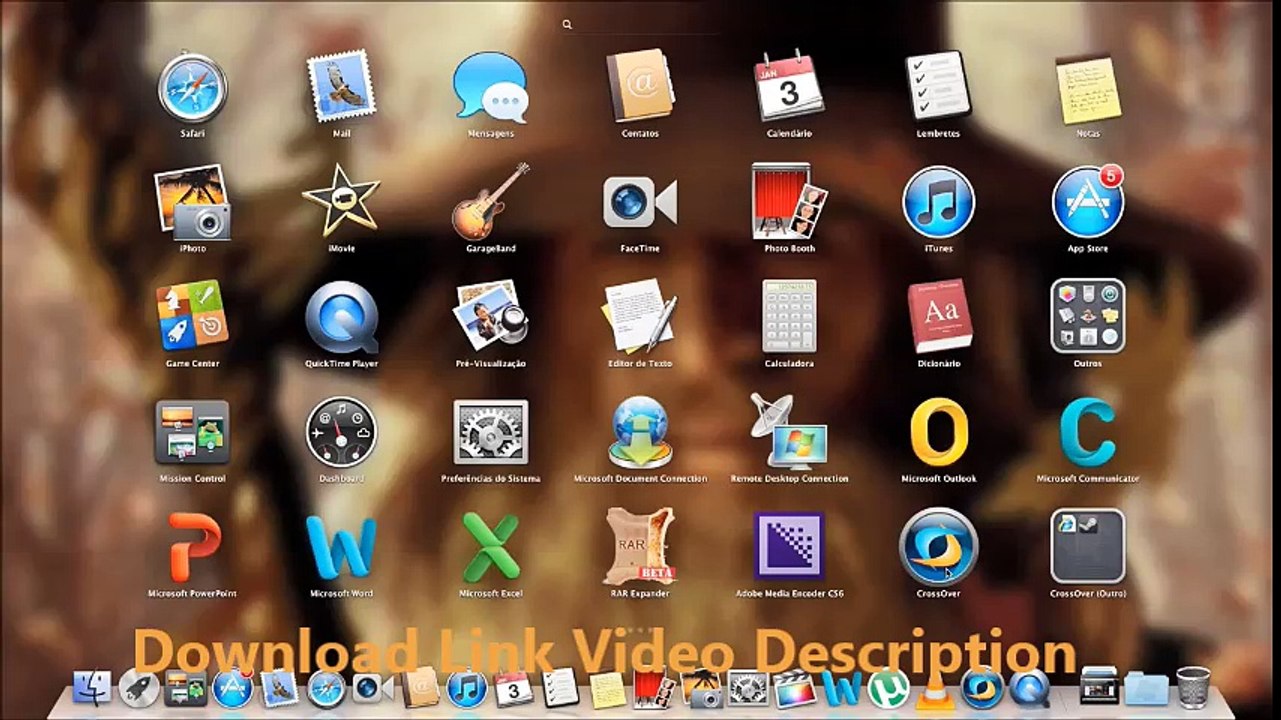
Task: Open the Outros folder
Action: pyautogui.click(x=1088, y=316)
